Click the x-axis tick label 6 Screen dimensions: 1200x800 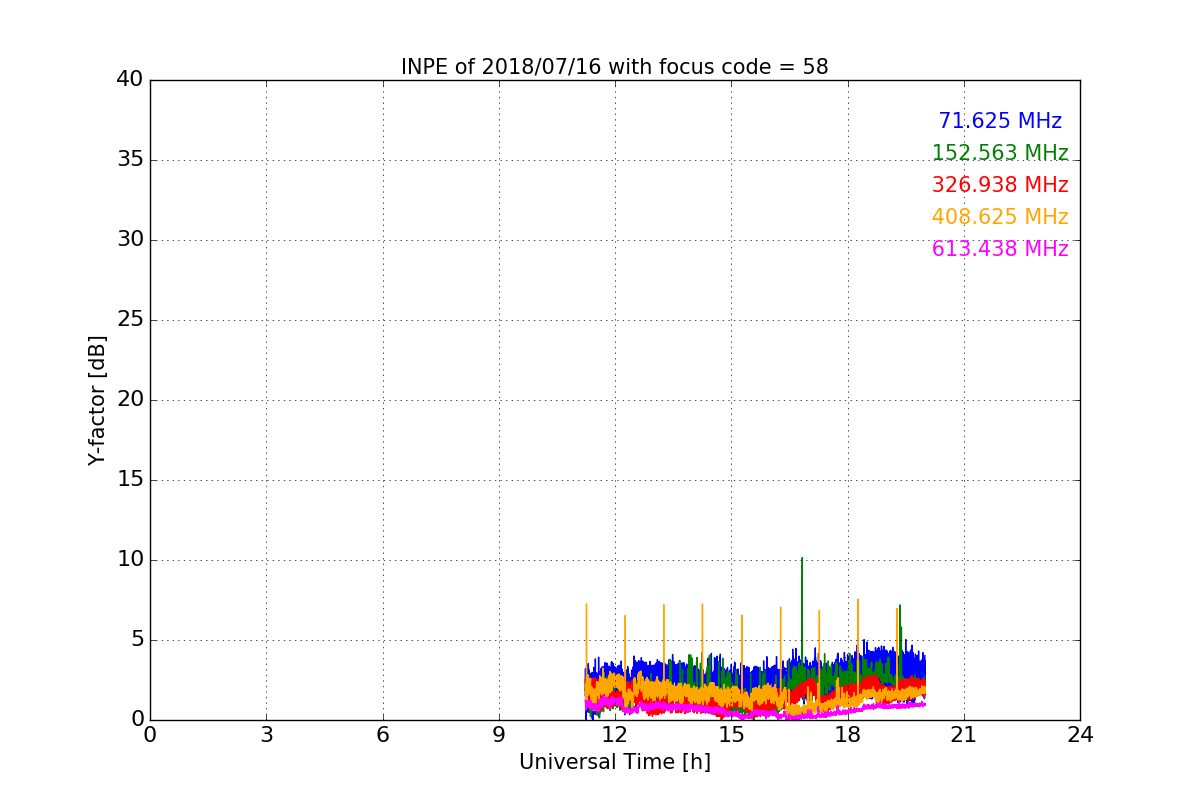tap(382, 735)
